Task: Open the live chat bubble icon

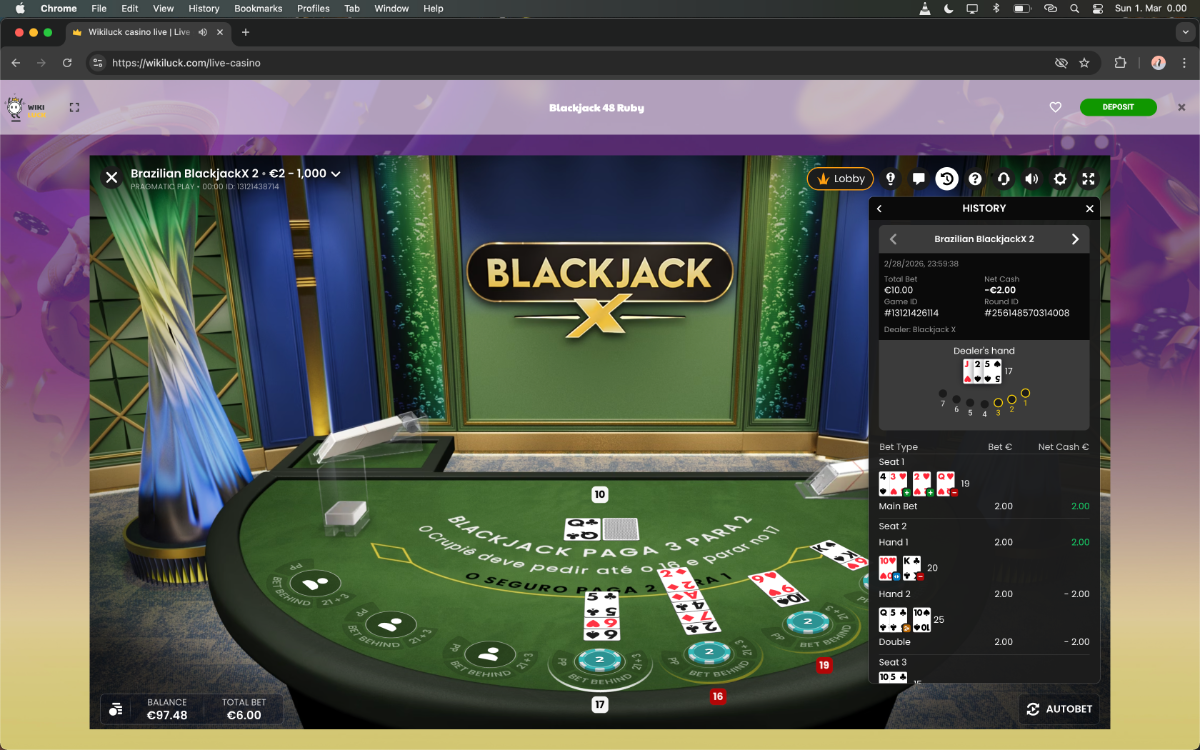Action: (918, 179)
